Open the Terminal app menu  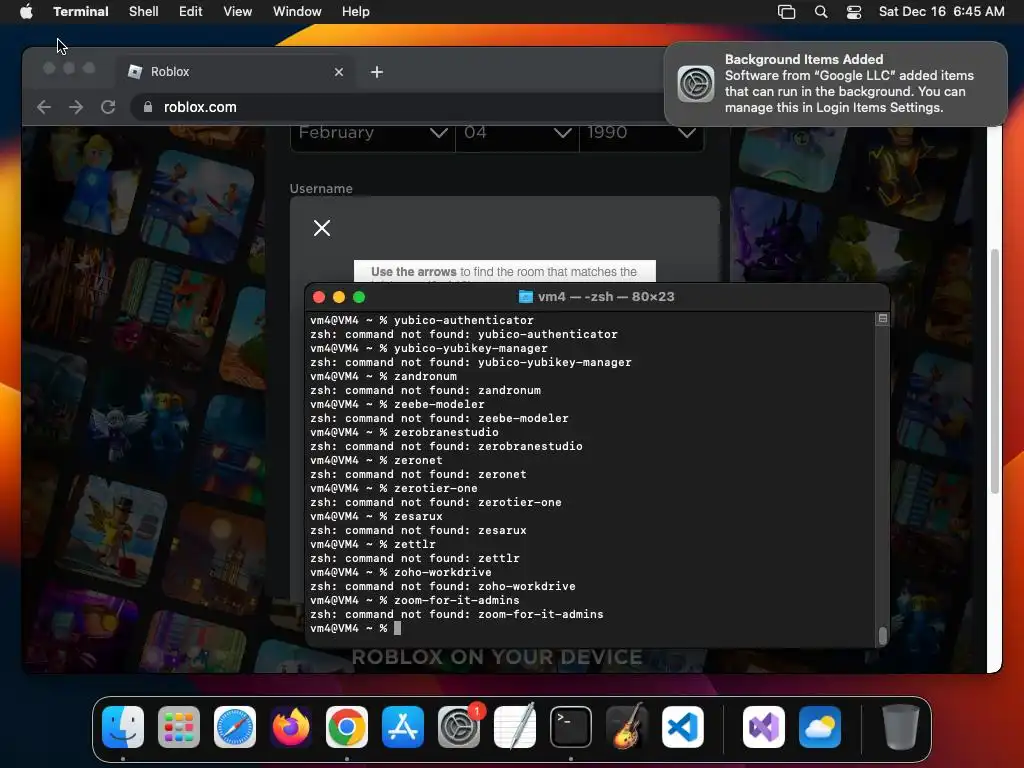80,11
